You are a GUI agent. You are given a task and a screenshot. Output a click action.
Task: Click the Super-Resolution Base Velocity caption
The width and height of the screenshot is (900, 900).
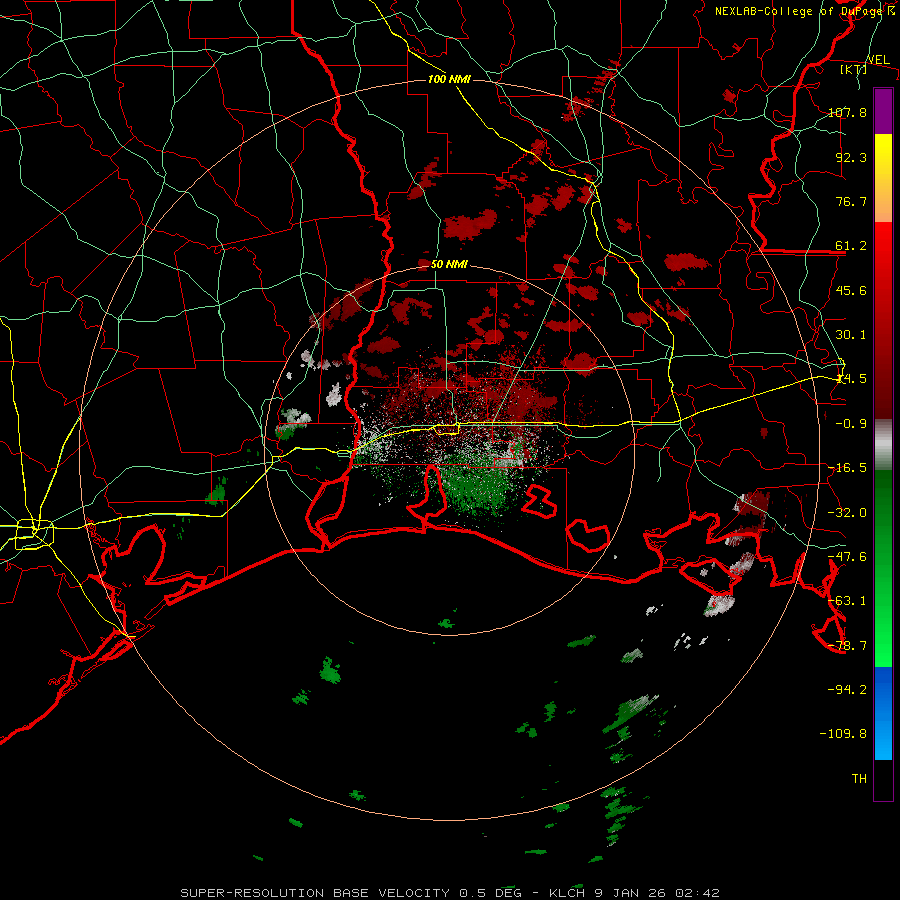(450, 893)
